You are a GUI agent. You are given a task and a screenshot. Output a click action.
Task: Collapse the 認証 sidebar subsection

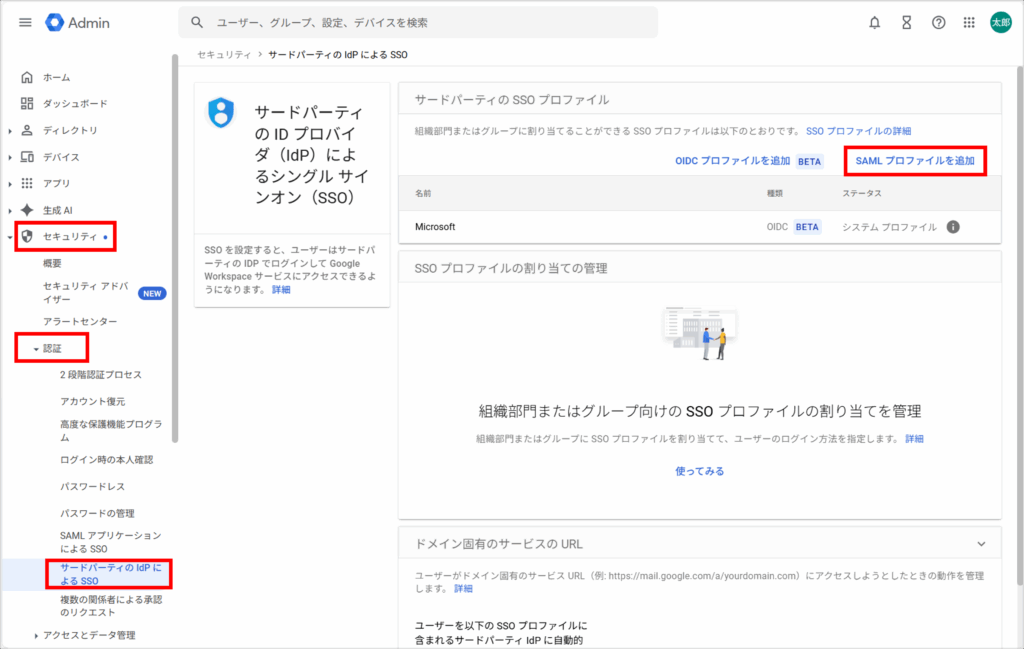coord(37,349)
